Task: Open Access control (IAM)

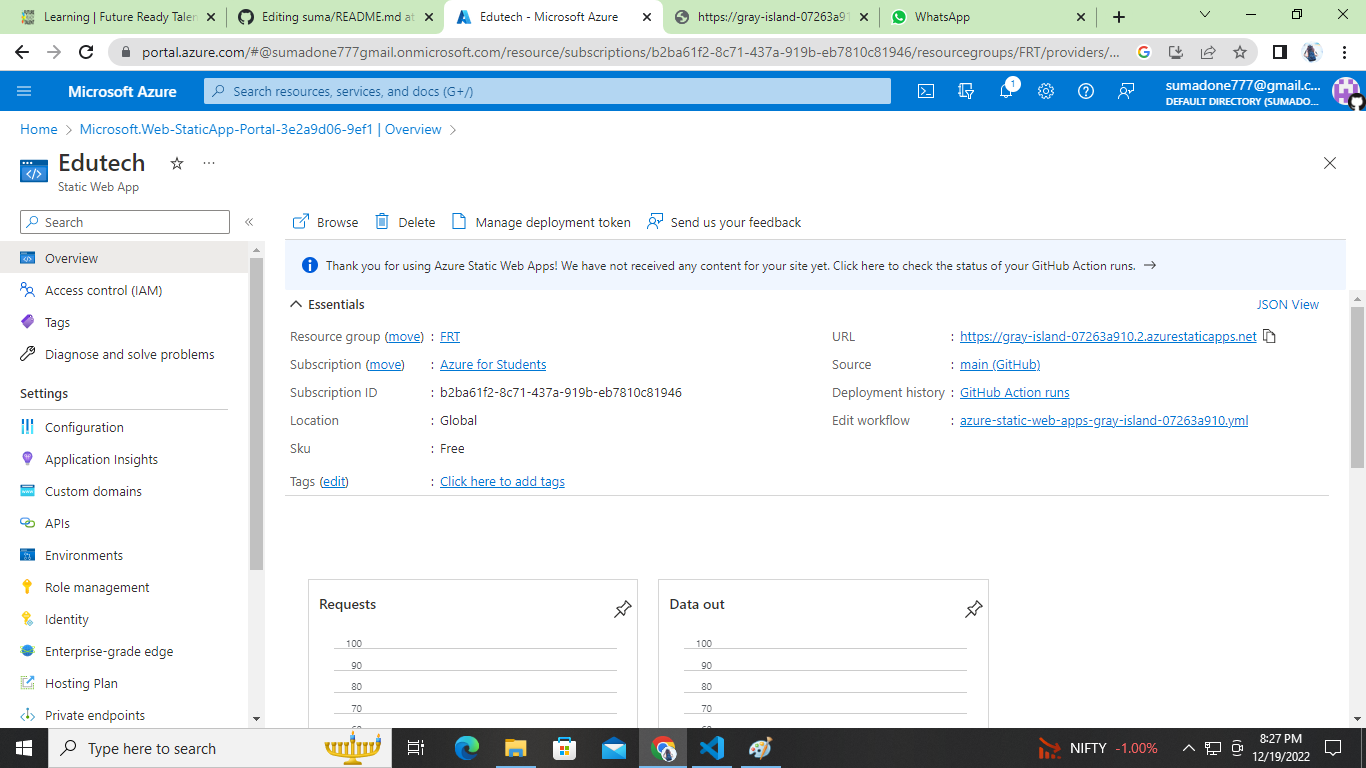Action: [104, 290]
